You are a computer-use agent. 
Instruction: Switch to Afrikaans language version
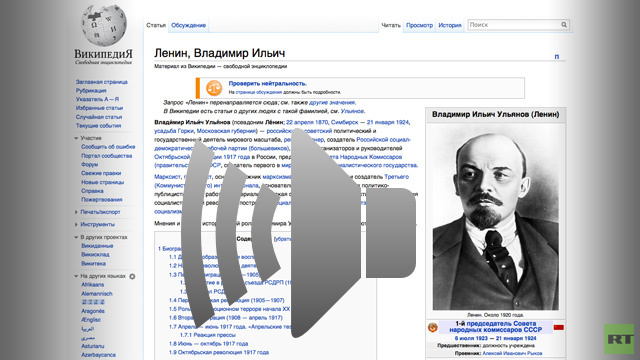tap(93, 285)
